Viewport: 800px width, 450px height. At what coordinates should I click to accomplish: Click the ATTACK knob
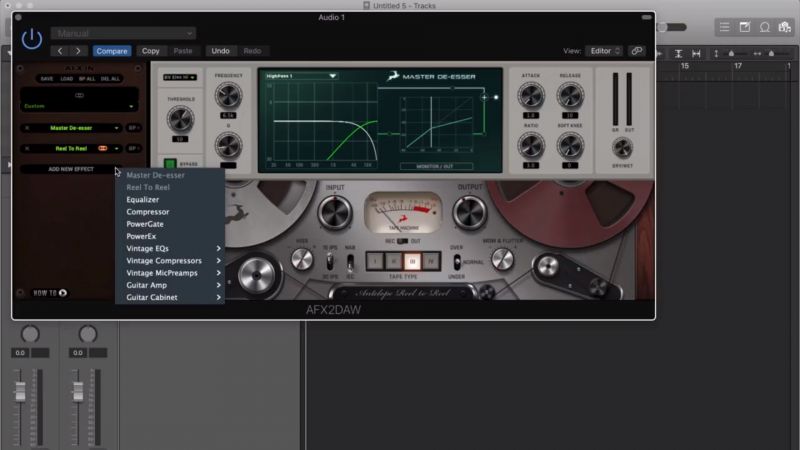pos(531,96)
